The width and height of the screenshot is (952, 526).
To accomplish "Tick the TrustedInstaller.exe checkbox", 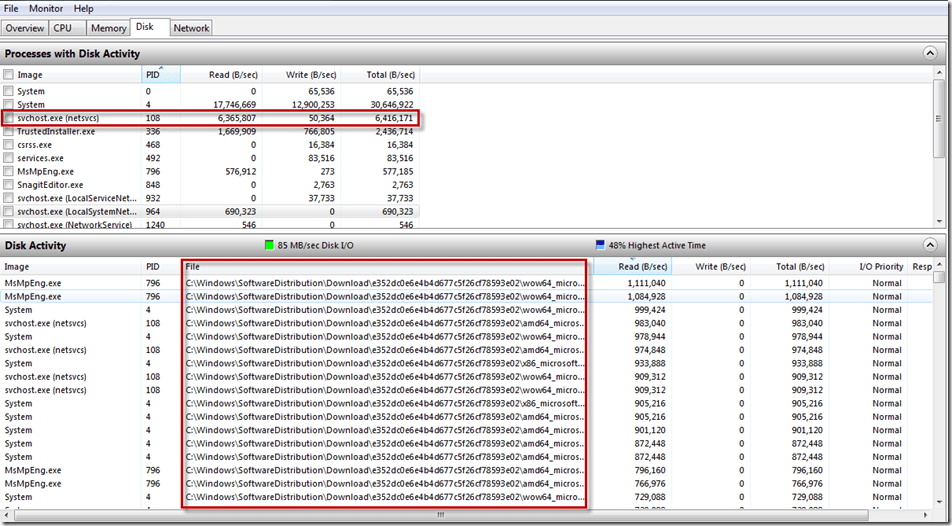I will (x=9, y=132).
